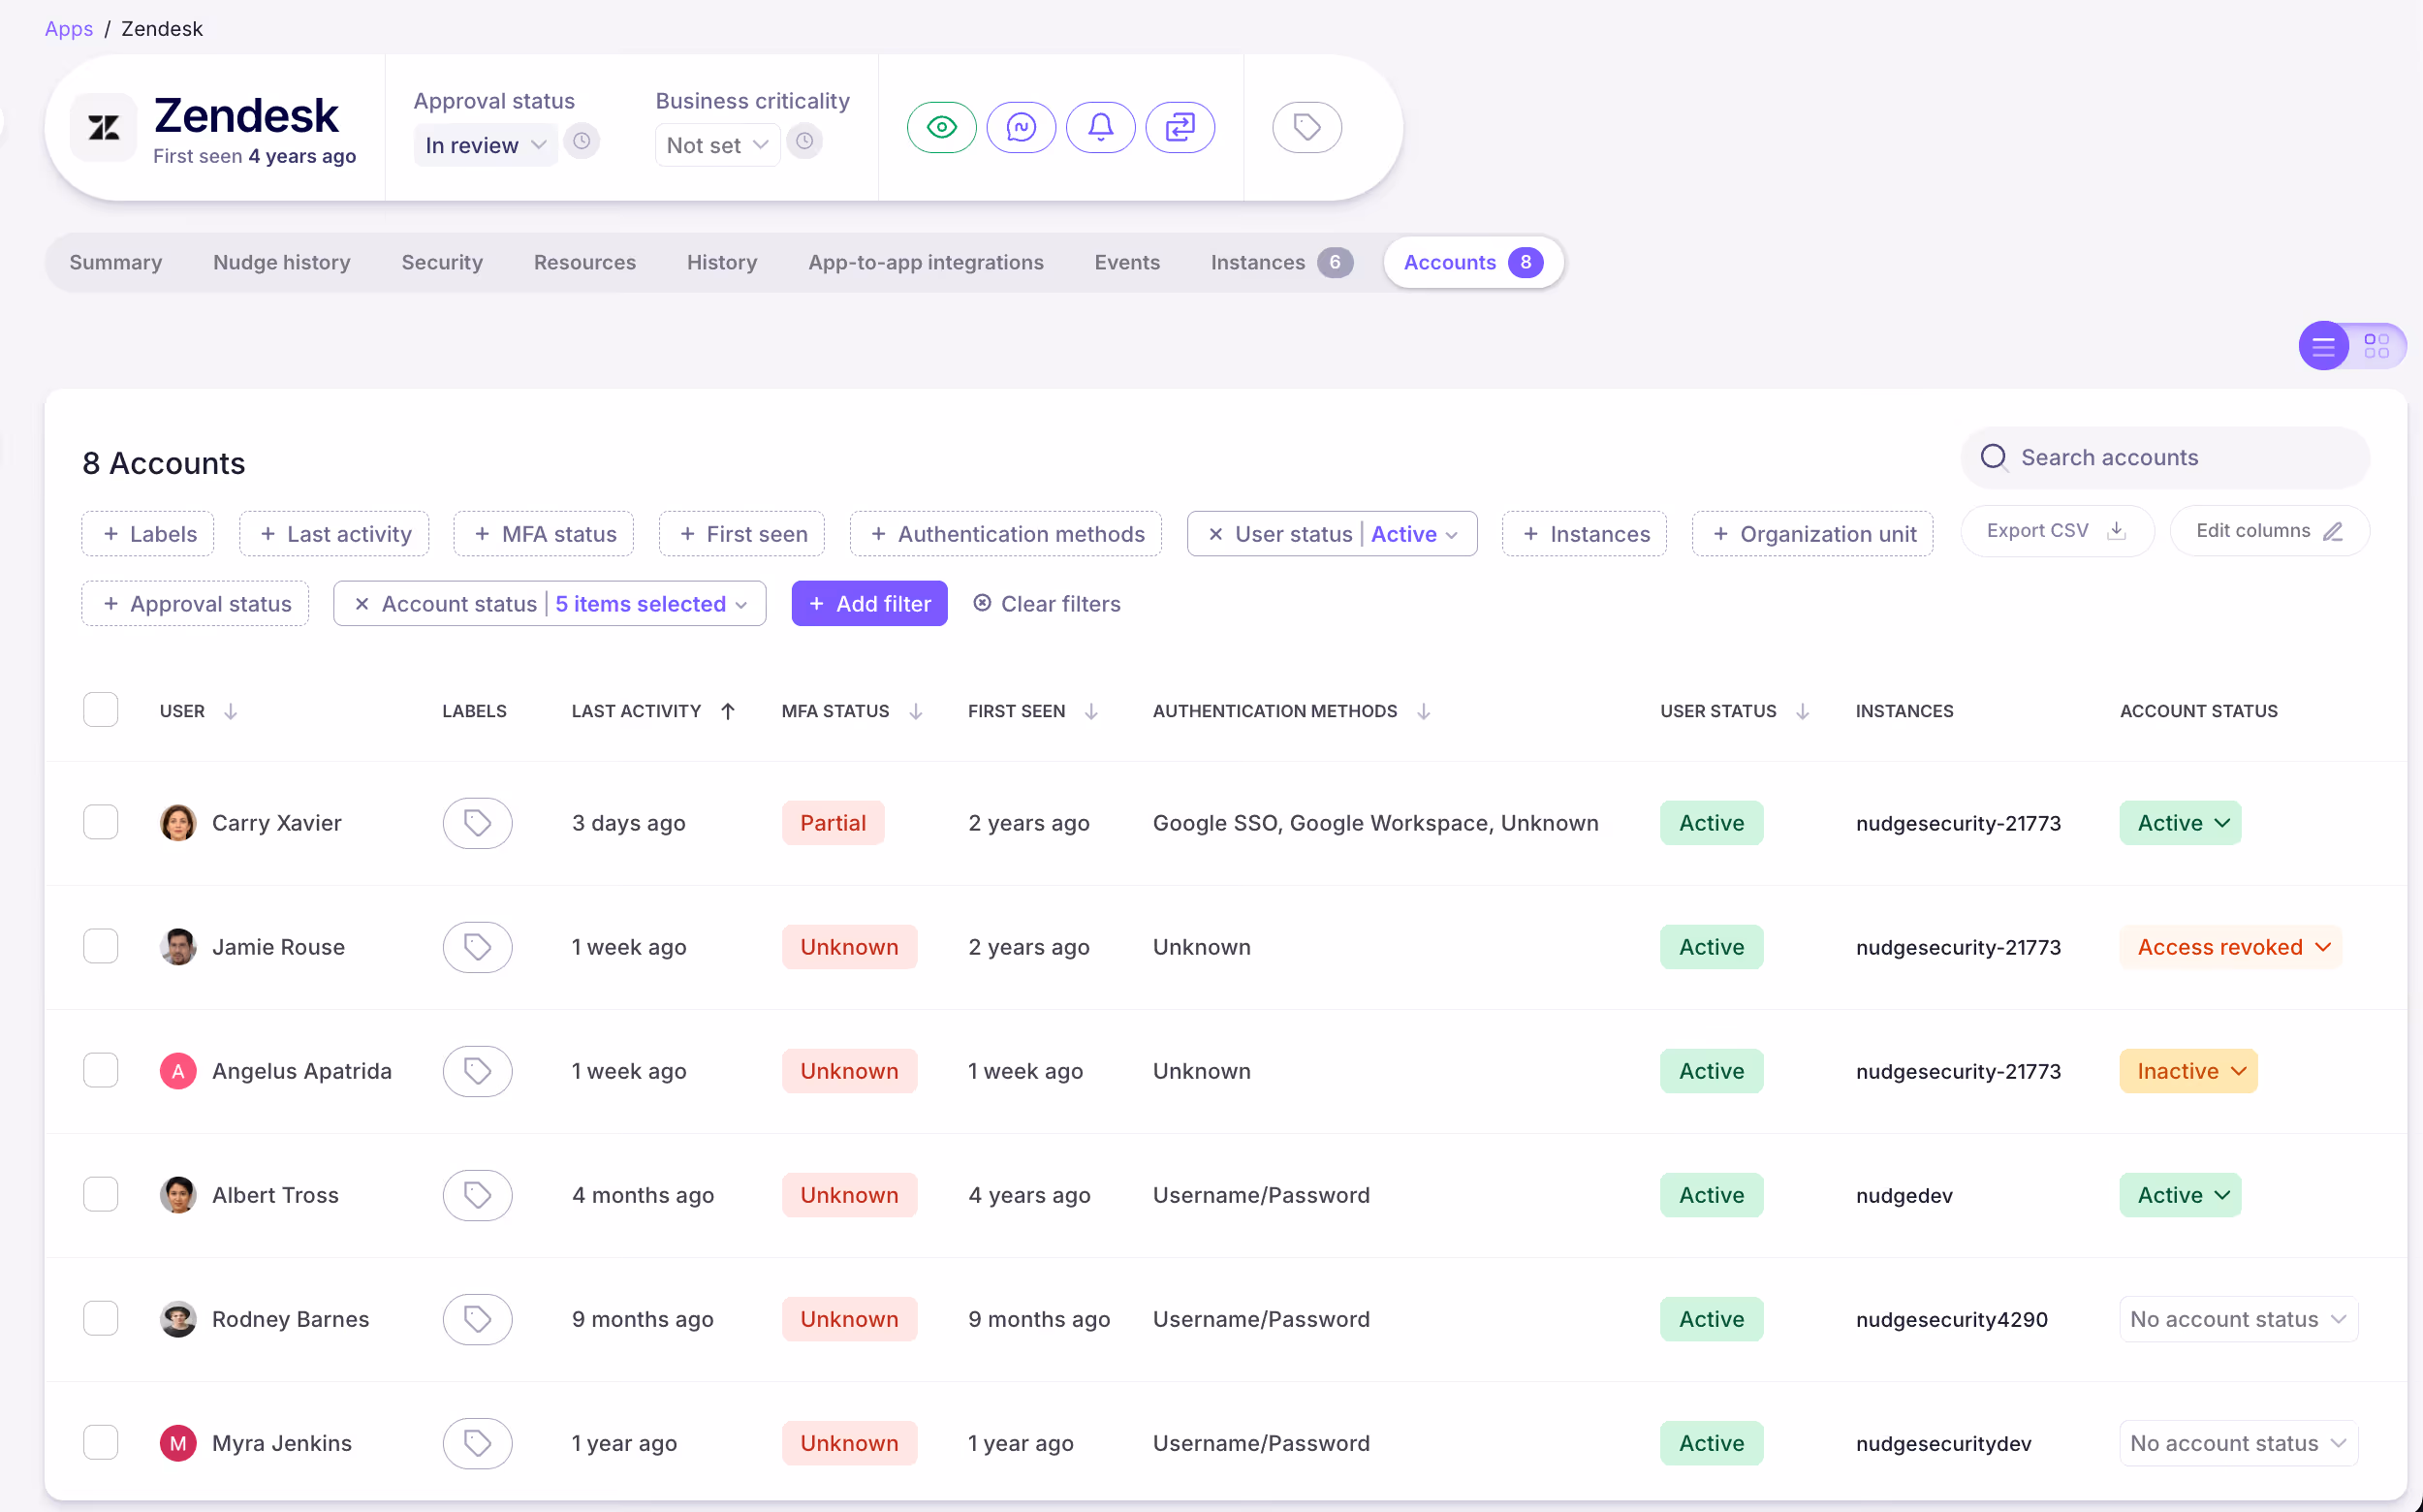This screenshot has height=1512, width=2423.
Task: Open the label tag icon on Carry Xavier's row
Action: [x=477, y=822]
